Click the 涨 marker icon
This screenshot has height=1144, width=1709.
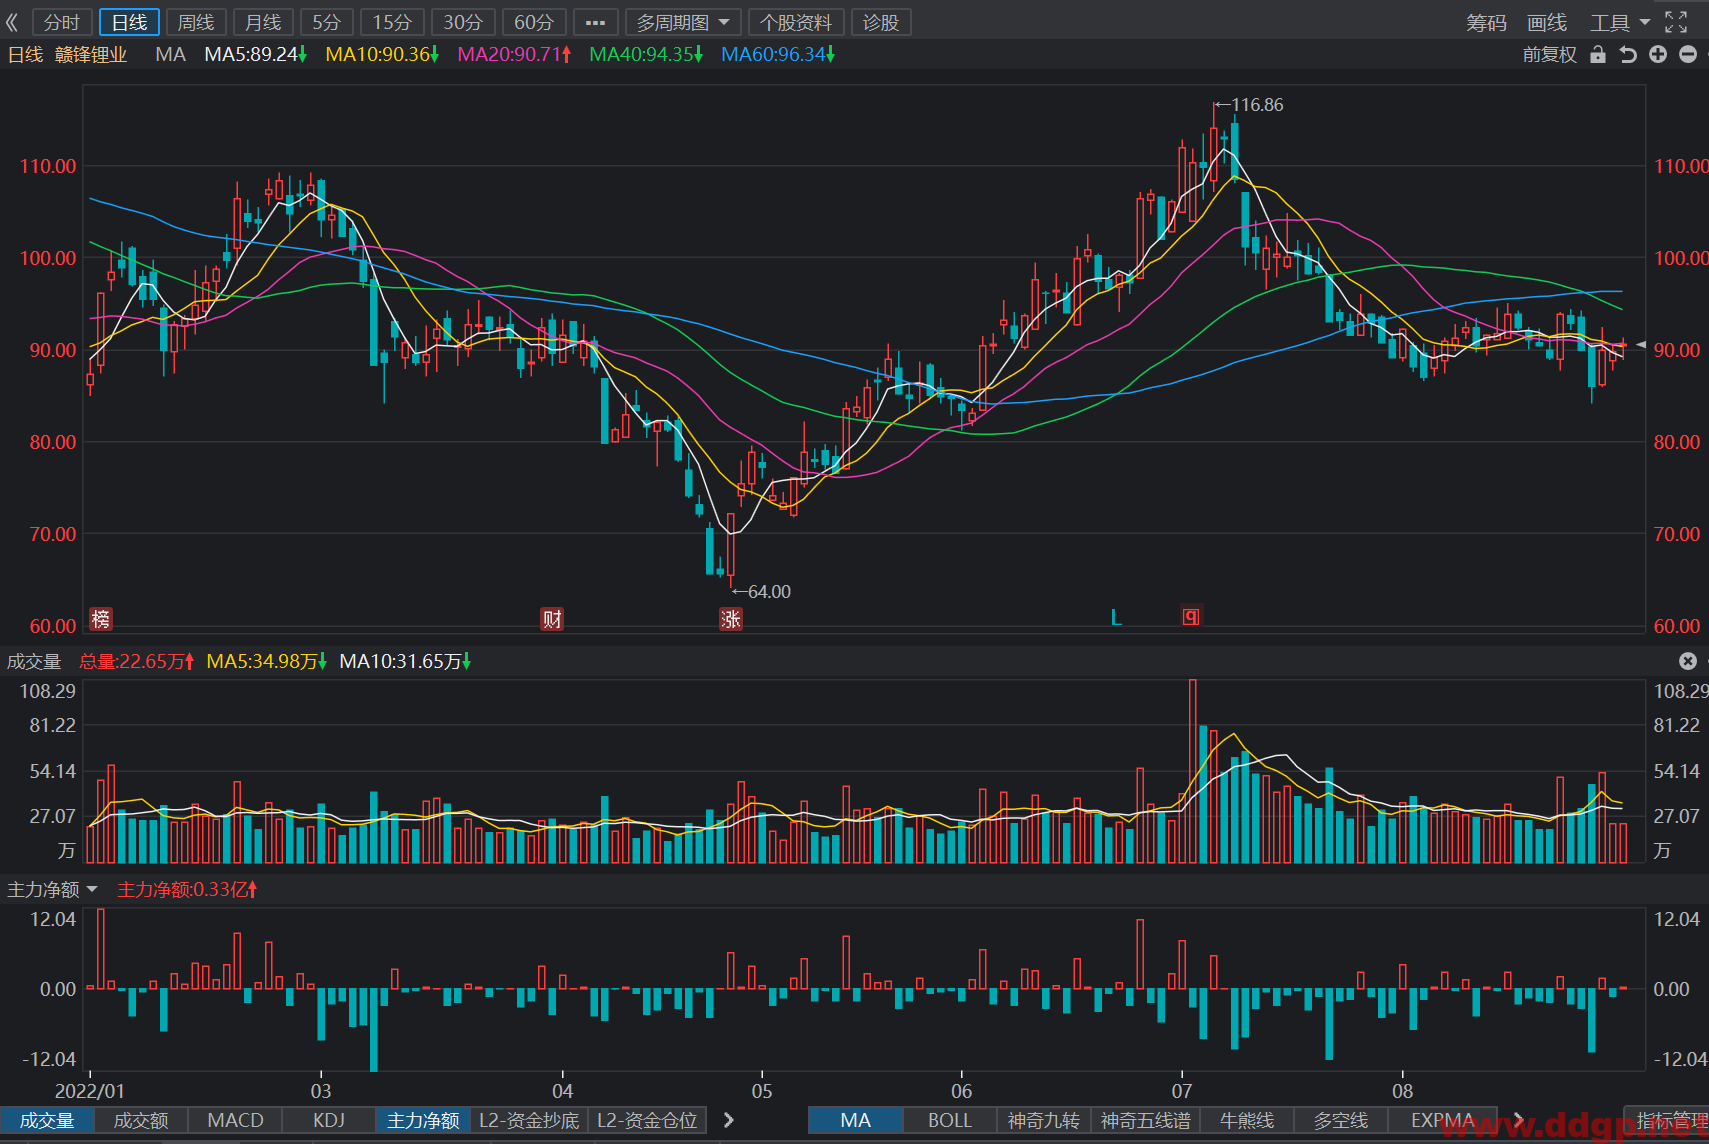(731, 619)
